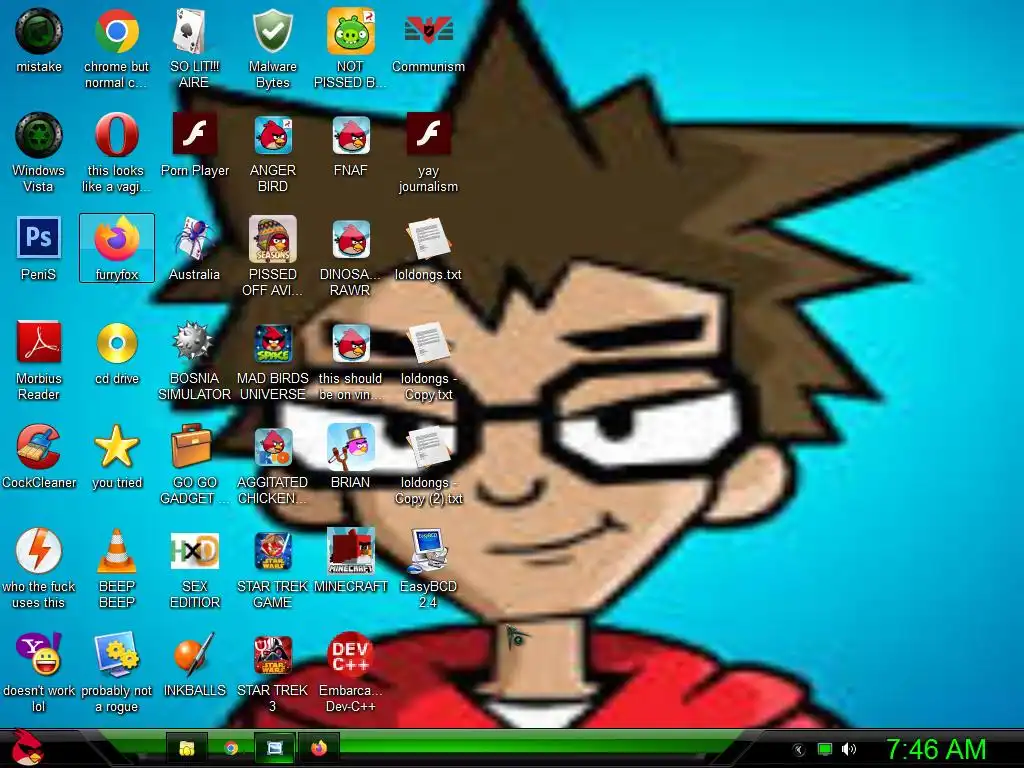Select the 'cd drive' disc icon
This screenshot has width=1024, height=768.
[116, 343]
